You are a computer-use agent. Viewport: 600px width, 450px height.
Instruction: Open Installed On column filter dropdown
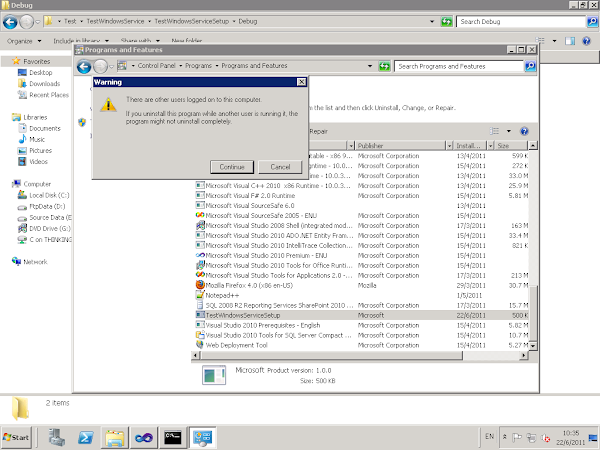pyautogui.click(x=490, y=145)
